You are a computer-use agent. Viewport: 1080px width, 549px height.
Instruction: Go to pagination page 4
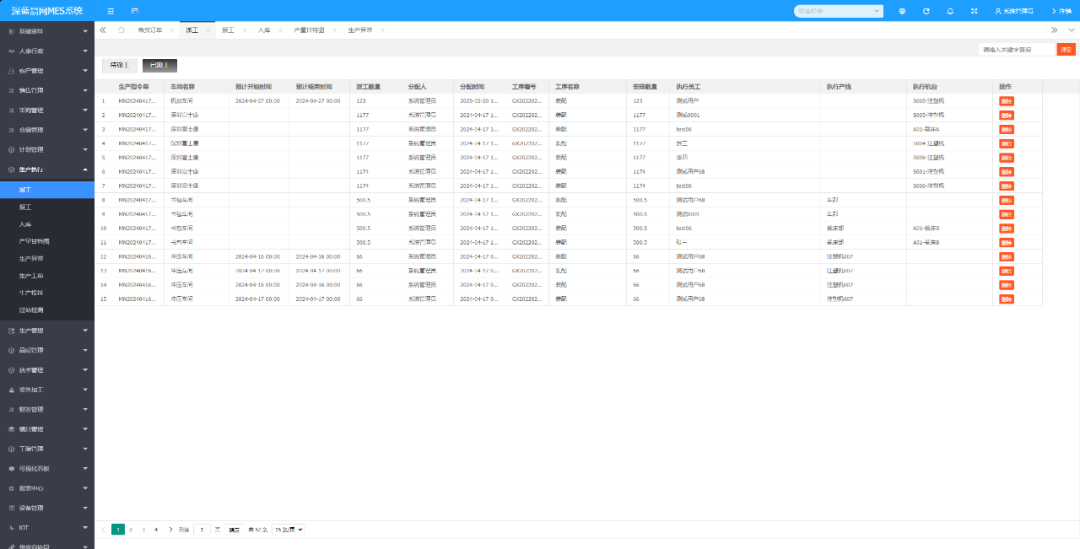pyautogui.click(x=156, y=530)
